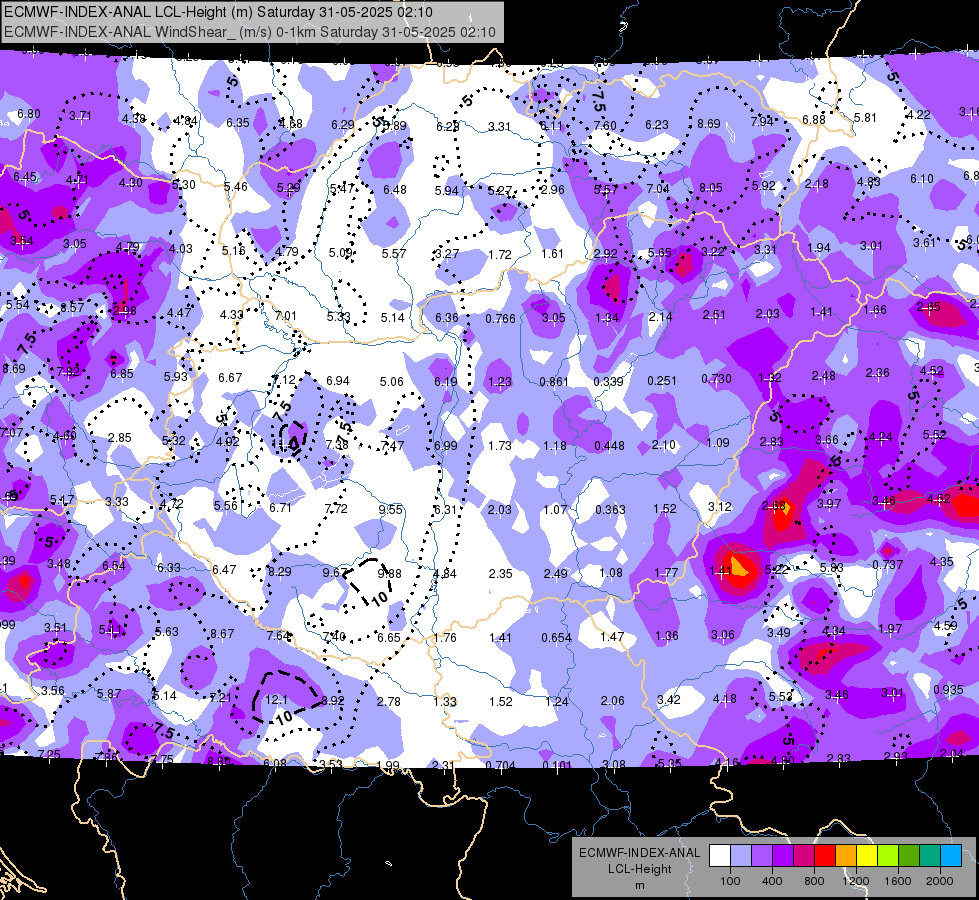The width and height of the screenshot is (979, 900).
Task: Click the map value '0.730'
Action: pyautogui.click(x=717, y=379)
